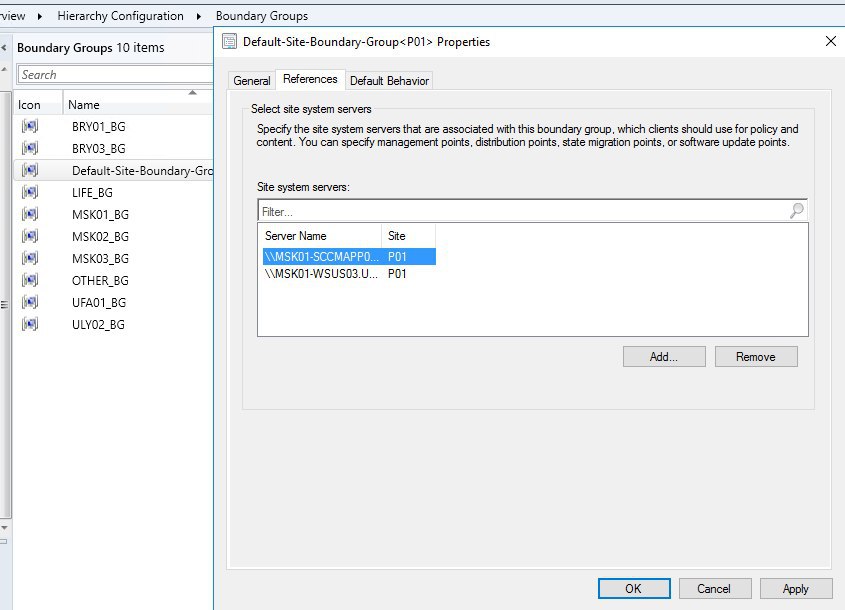845x610 pixels.
Task: Click the Default-Site-Boundary-Group row icon
Action: [x=30, y=170]
